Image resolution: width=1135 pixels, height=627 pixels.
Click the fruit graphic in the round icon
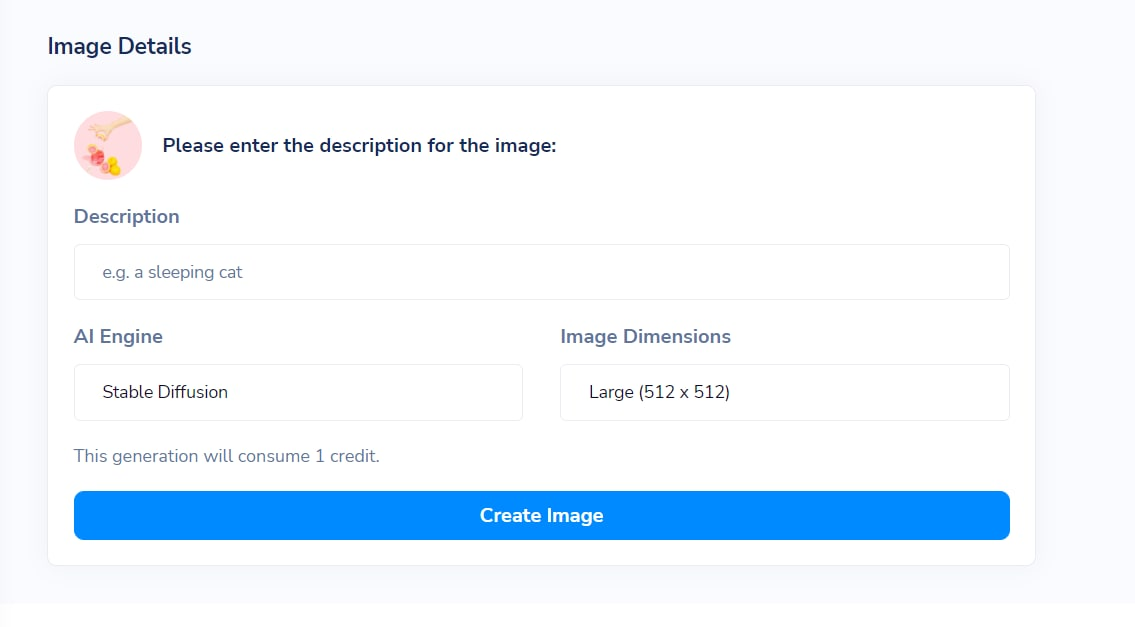click(x=104, y=161)
